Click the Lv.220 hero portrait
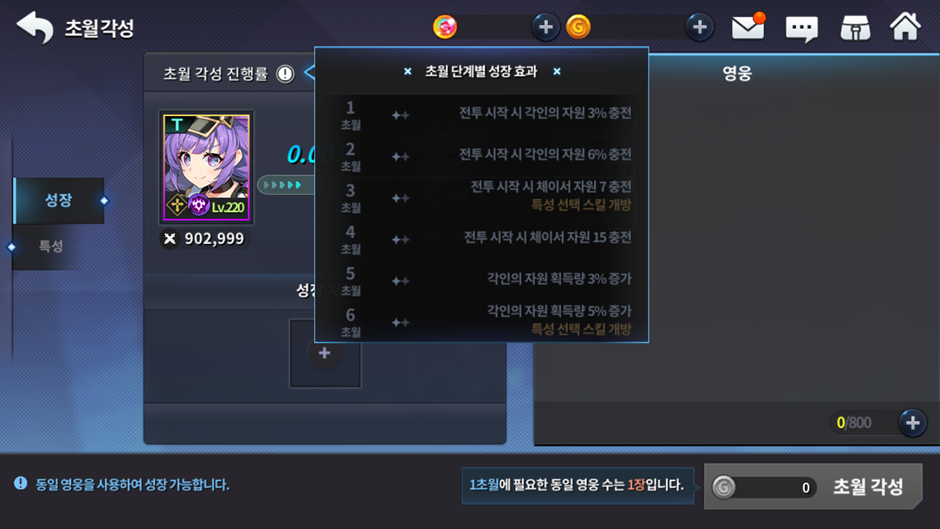Screen dimensions: 940x529 [206, 168]
